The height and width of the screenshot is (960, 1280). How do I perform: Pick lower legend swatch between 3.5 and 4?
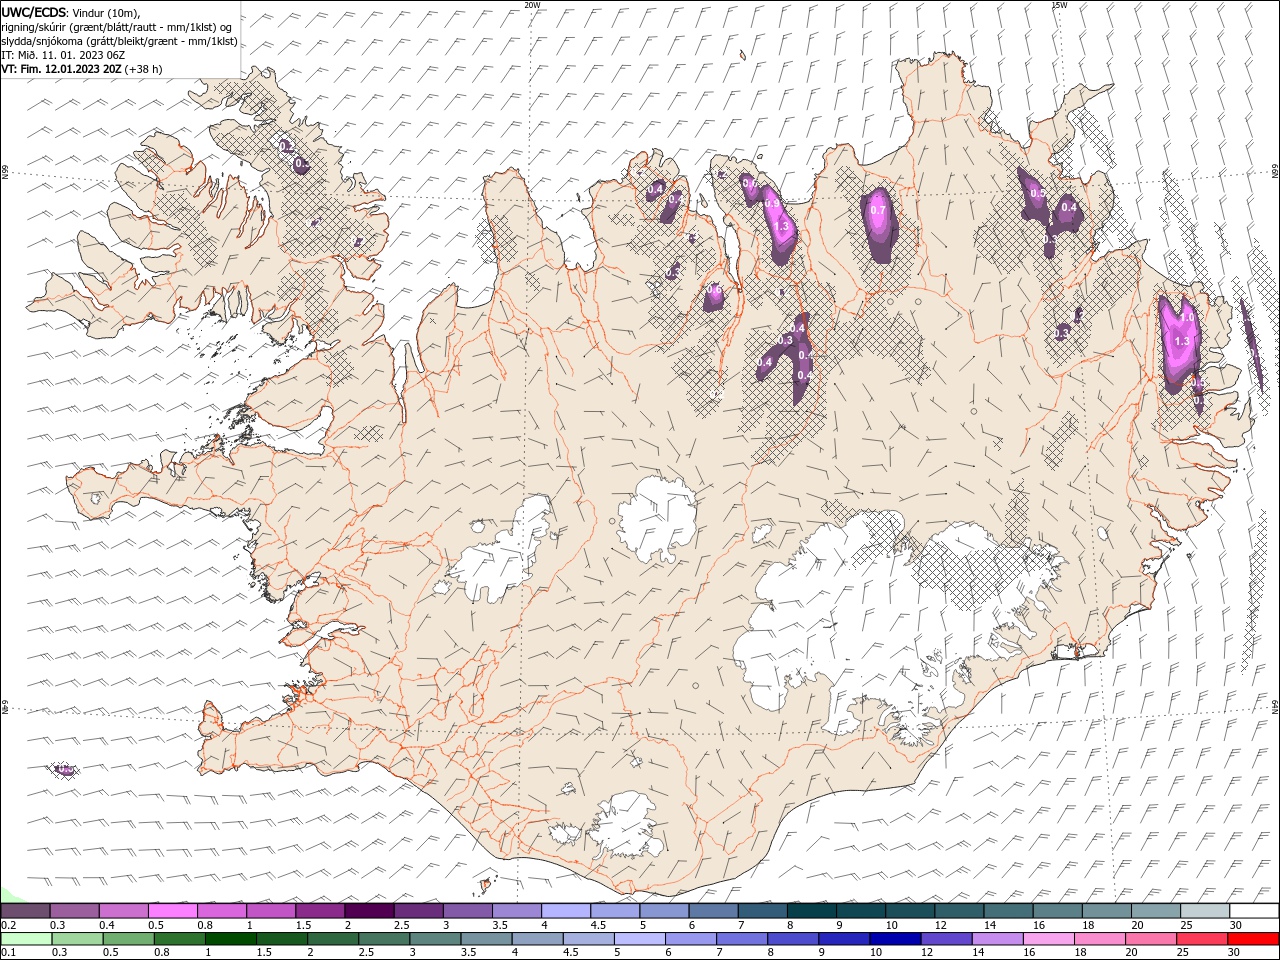pos(486,940)
